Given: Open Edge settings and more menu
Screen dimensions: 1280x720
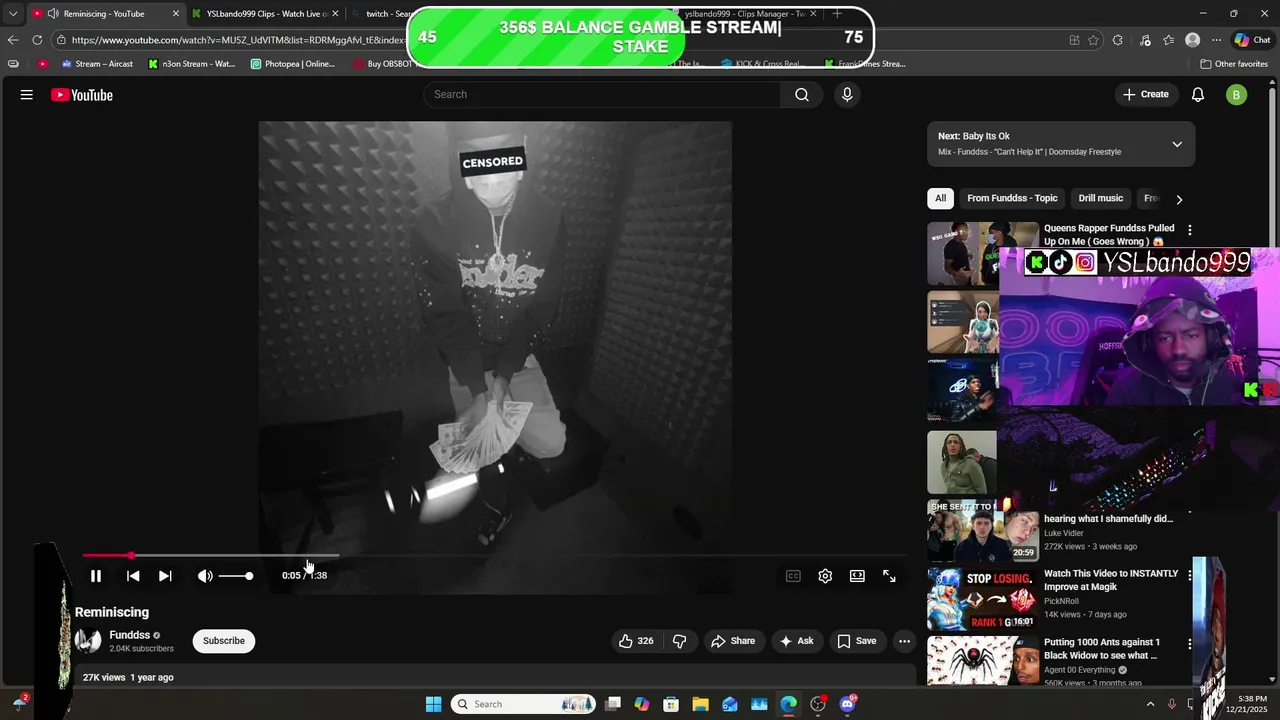Looking at the screenshot, I should coord(1216,40).
